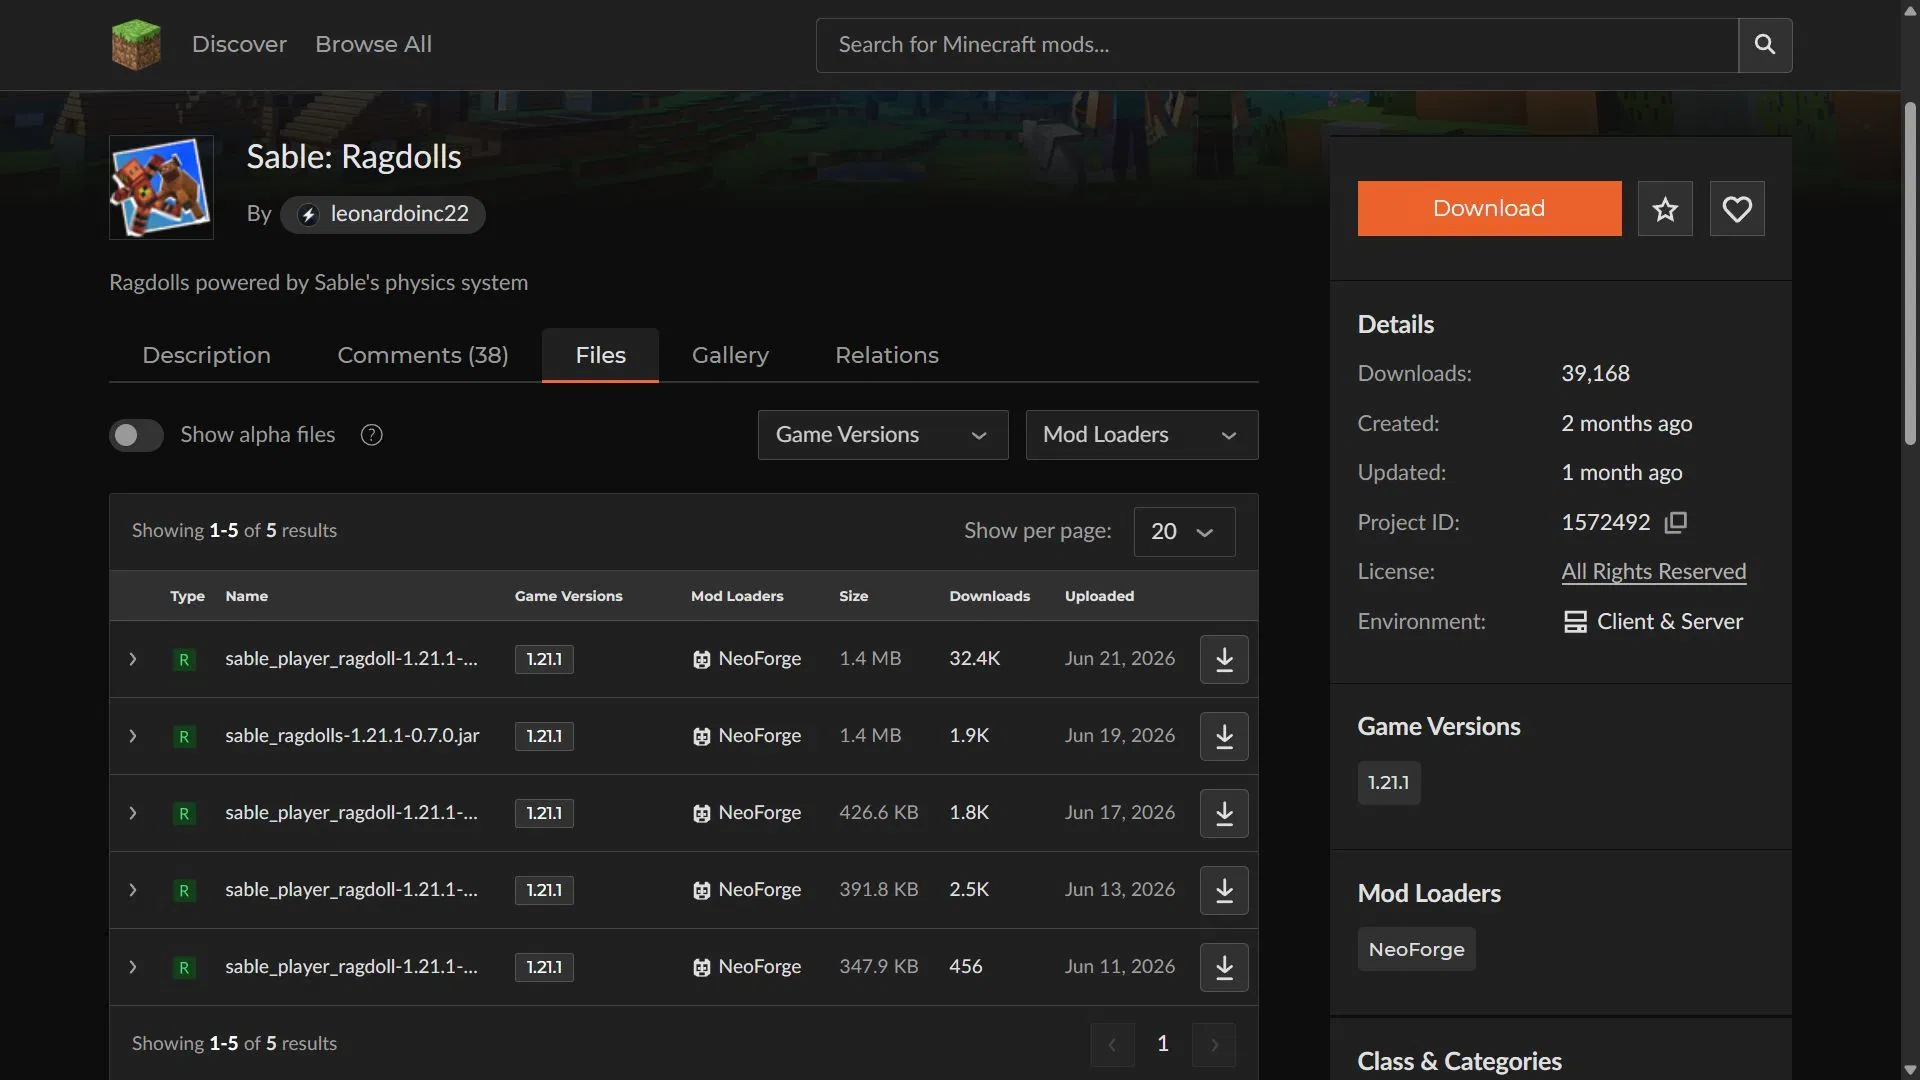Click the orange Download button
Screen dimensions: 1920x1080
(x=1489, y=209)
